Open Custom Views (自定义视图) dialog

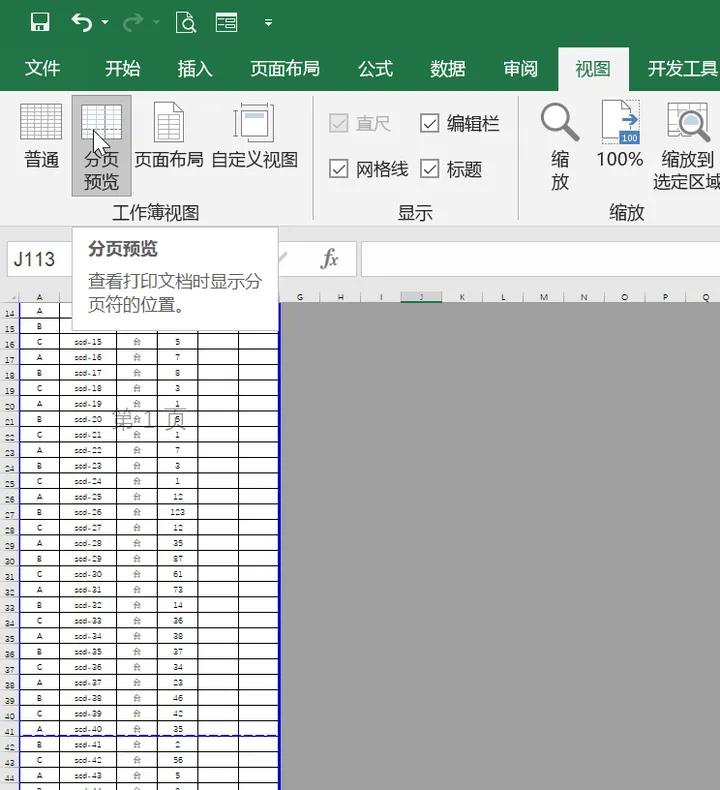(254, 136)
